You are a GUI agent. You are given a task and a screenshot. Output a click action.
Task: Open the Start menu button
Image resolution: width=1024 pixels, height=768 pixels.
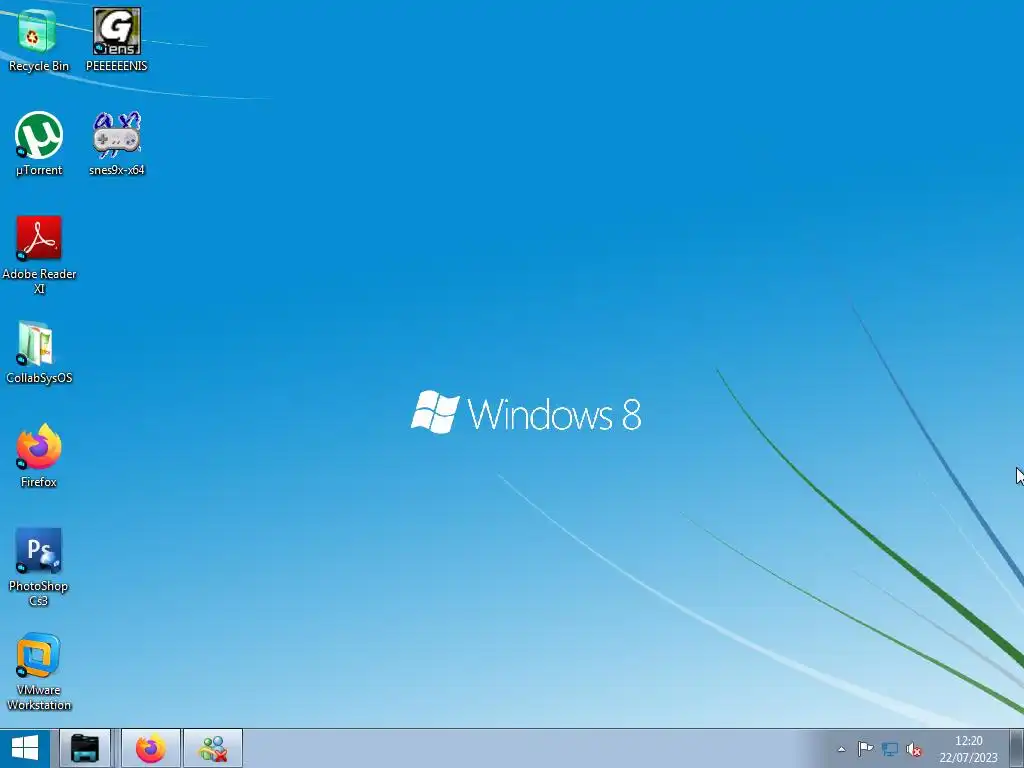pyautogui.click(x=25, y=748)
